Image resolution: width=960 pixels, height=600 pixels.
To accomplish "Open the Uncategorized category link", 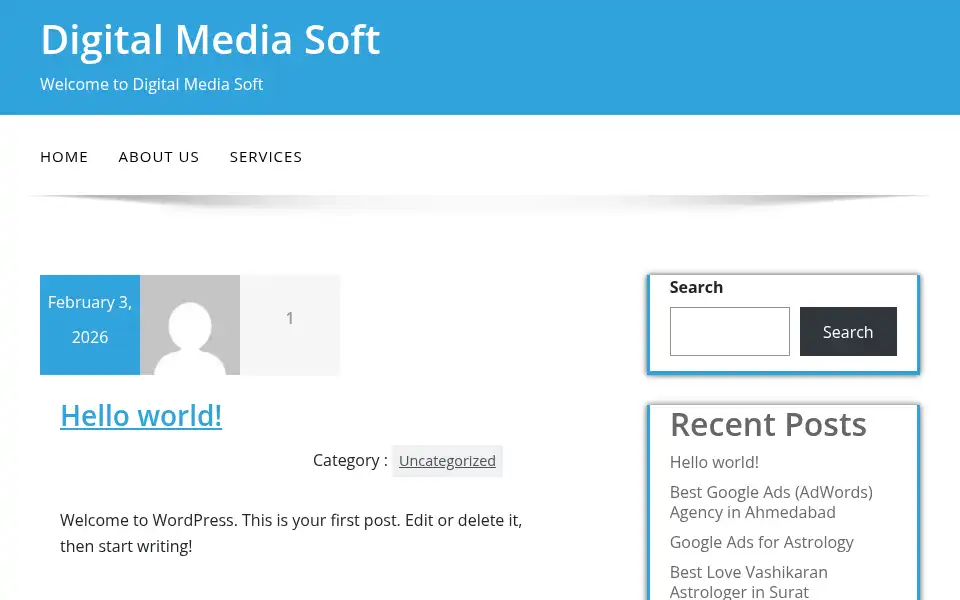I will (x=447, y=461).
